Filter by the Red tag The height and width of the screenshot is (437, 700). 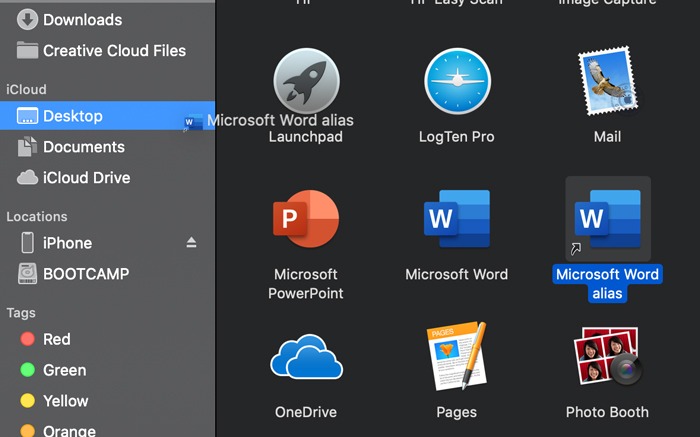pos(56,339)
